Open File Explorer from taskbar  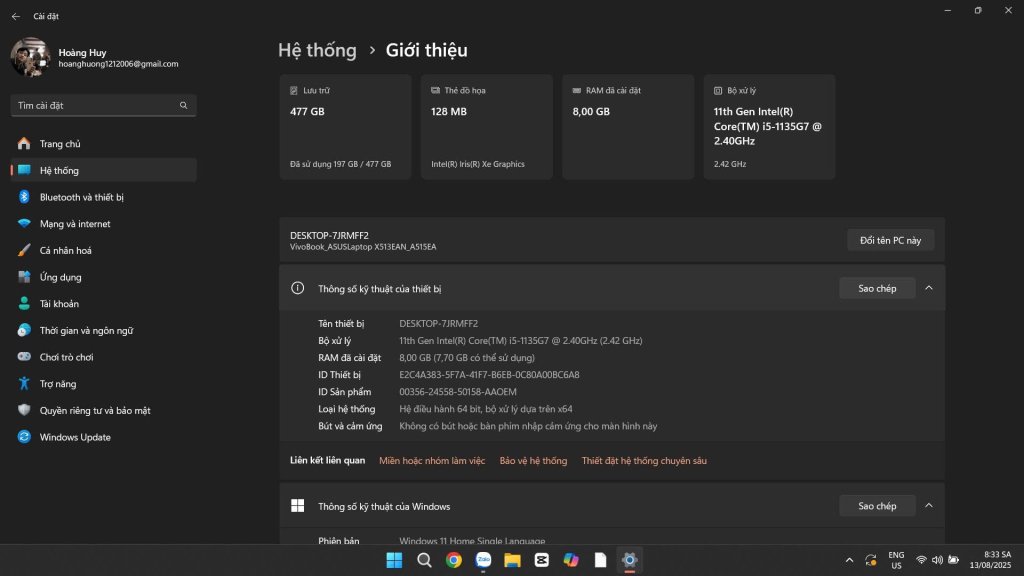click(x=513, y=560)
